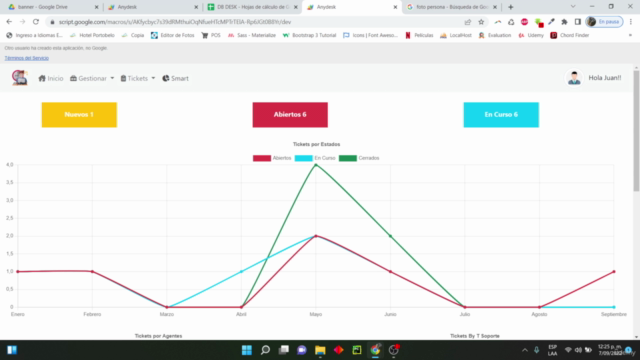Click the En Curso data point at Abril
The height and width of the screenshot is (360, 640).
pos(241,271)
